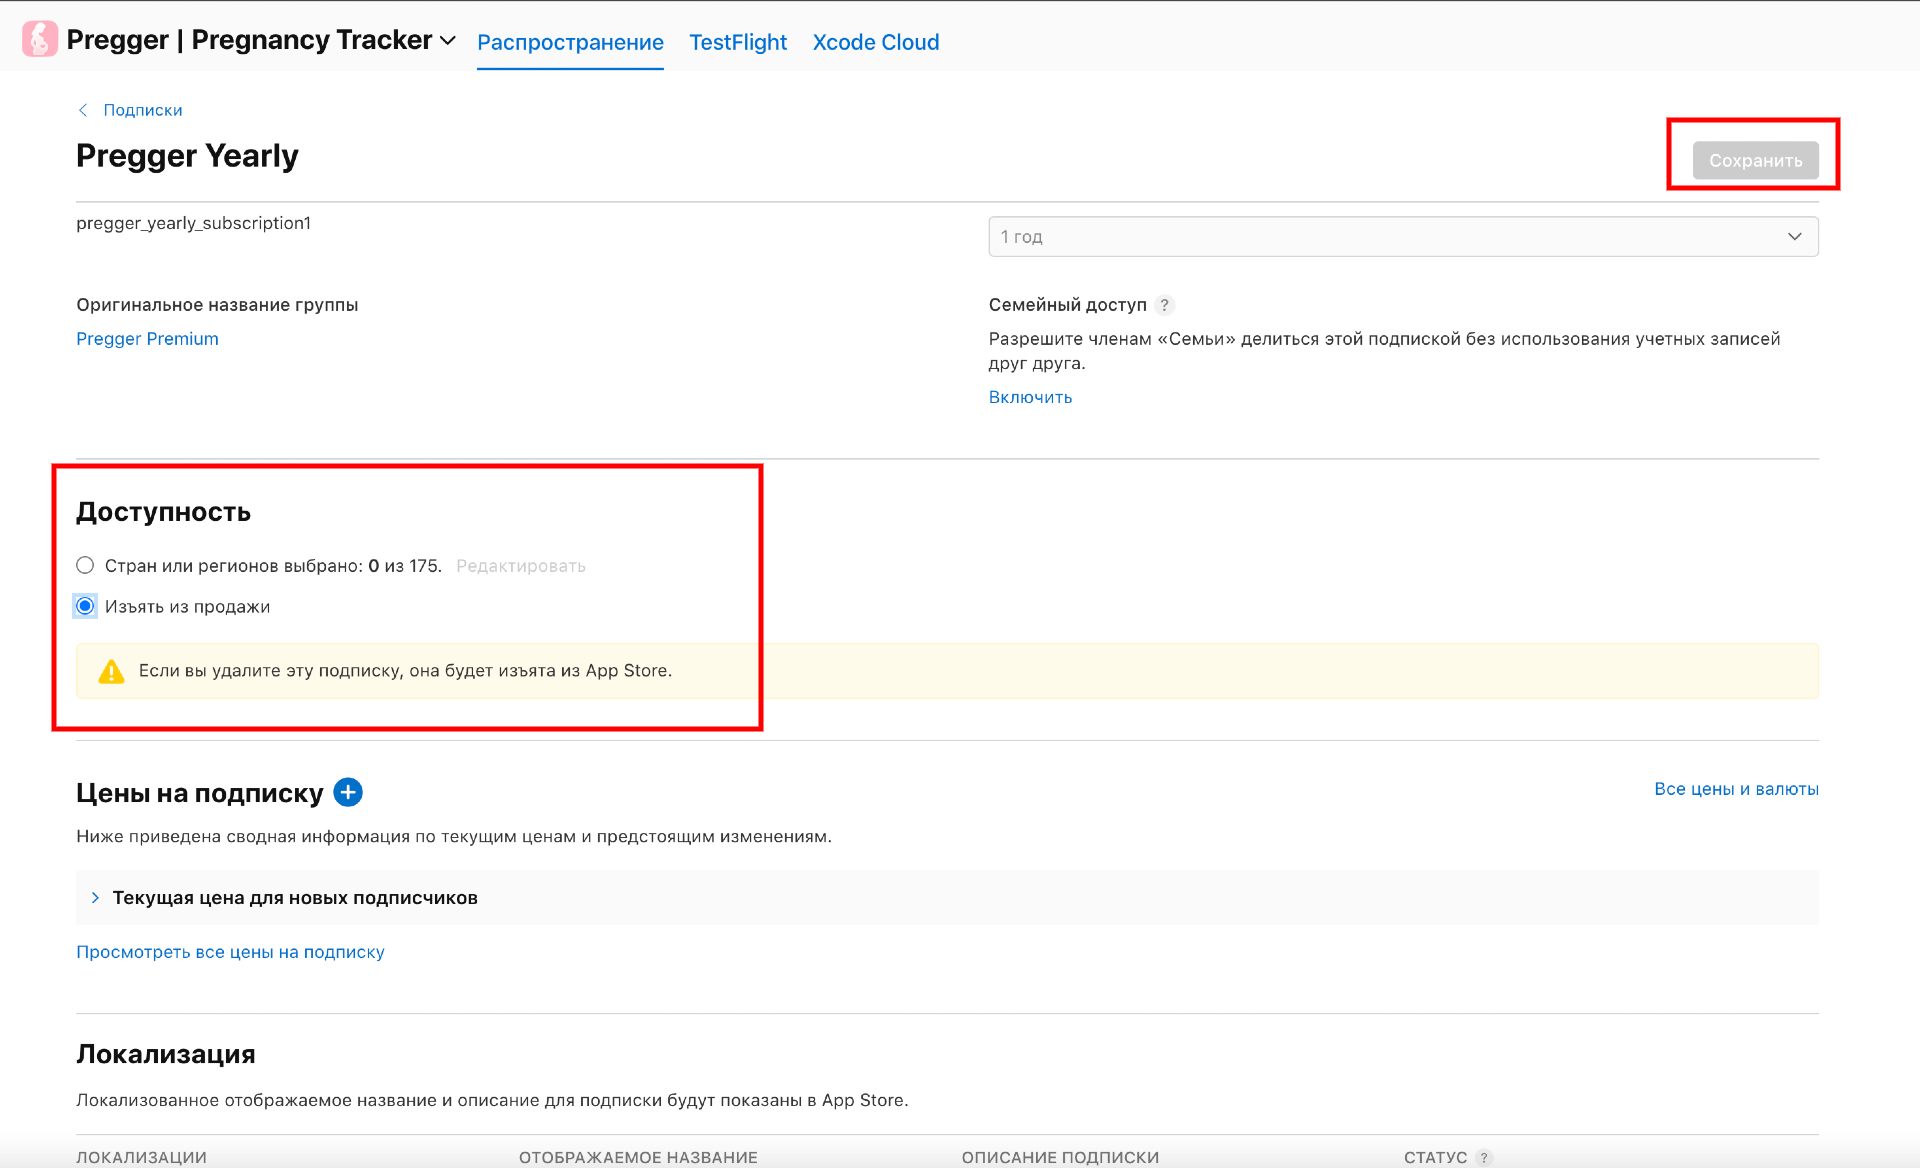The image size is (1920, 1168).
Task: Open app switcher chevron next to Pregnancy Tracker
Action: [x=448, y=41]
